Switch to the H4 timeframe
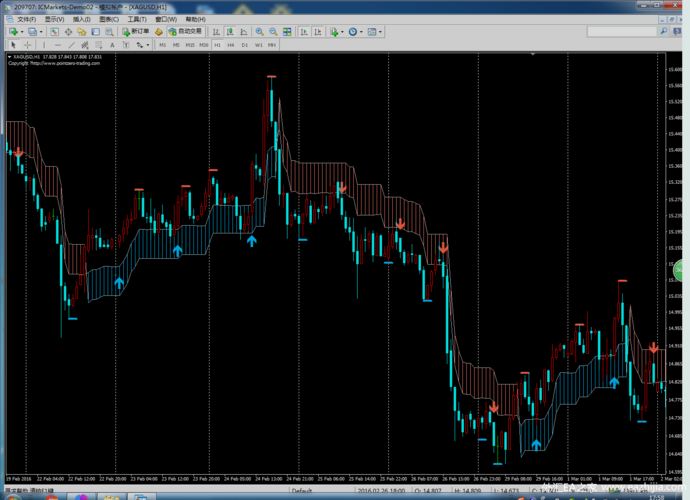690x500 pixels. 231,45
